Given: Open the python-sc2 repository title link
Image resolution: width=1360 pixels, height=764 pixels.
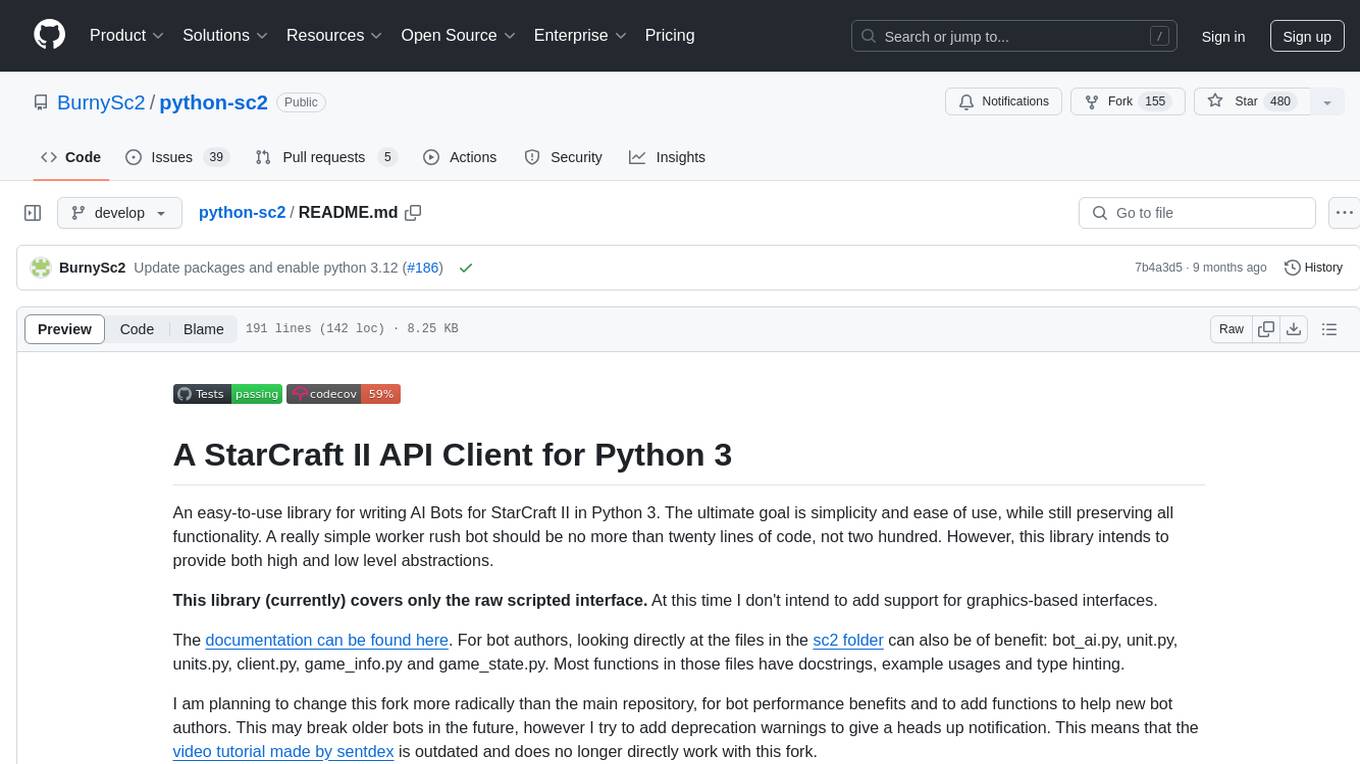Looking at the screenshot, I should tap(213, 102).
